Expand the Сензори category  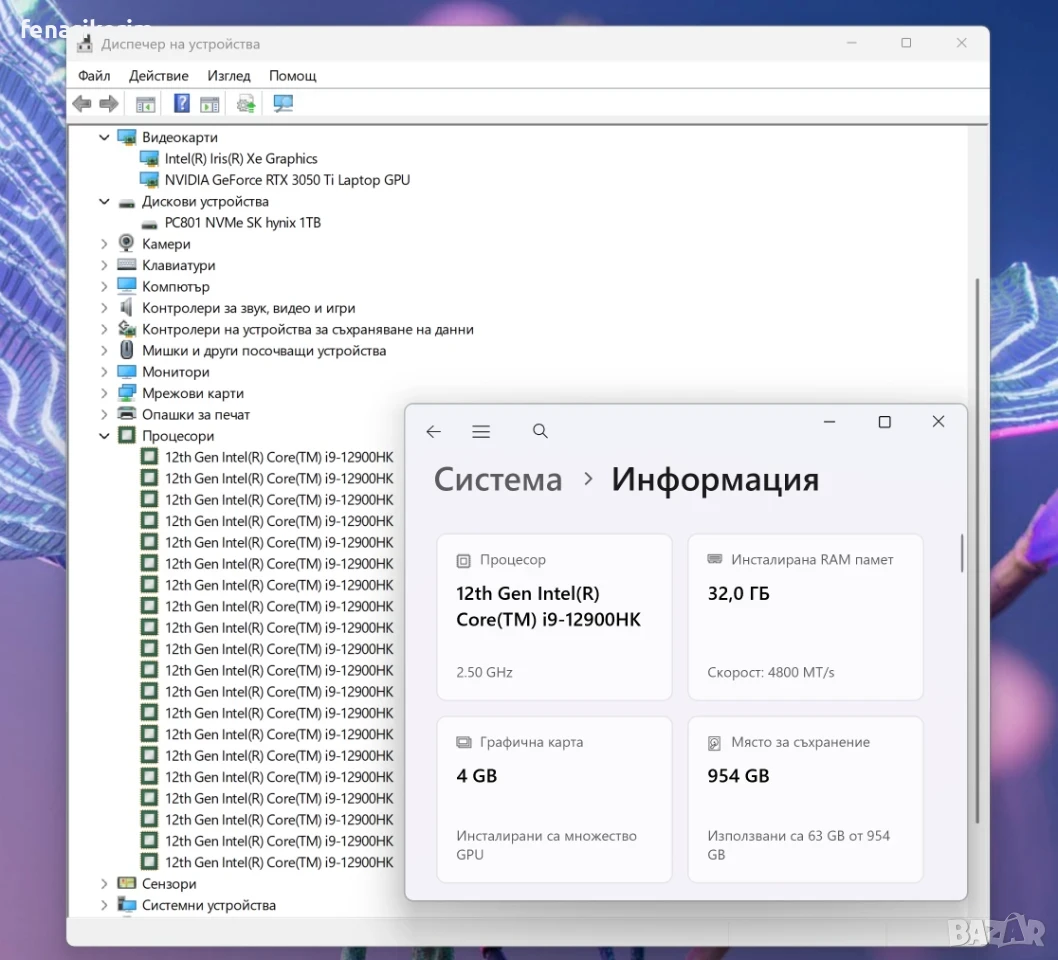point(104,884)
